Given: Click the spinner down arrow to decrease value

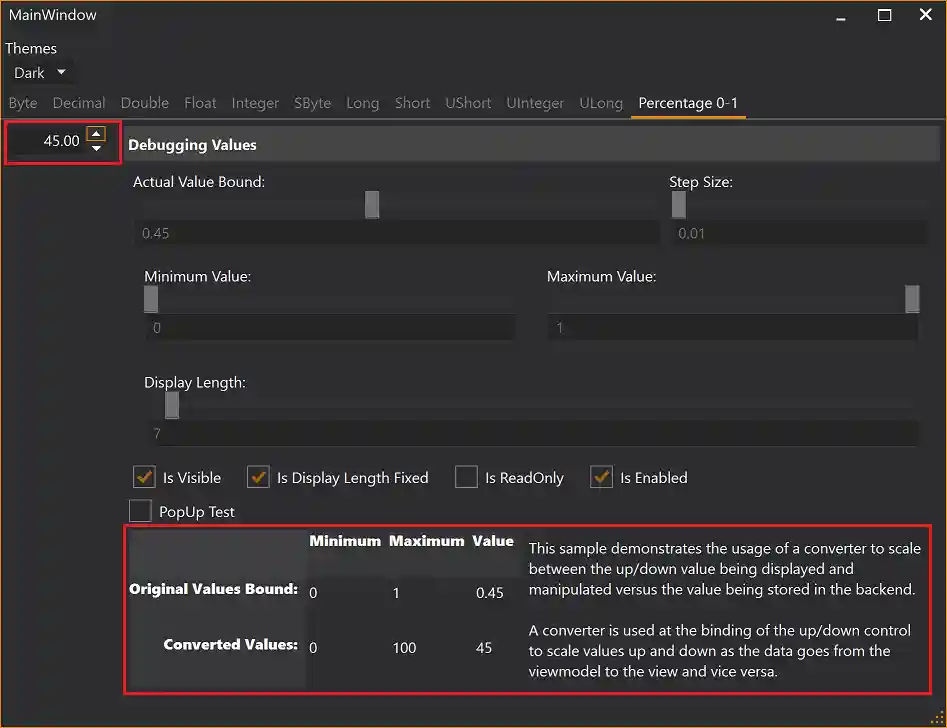Looking at the screenshot, I should 96,148.
